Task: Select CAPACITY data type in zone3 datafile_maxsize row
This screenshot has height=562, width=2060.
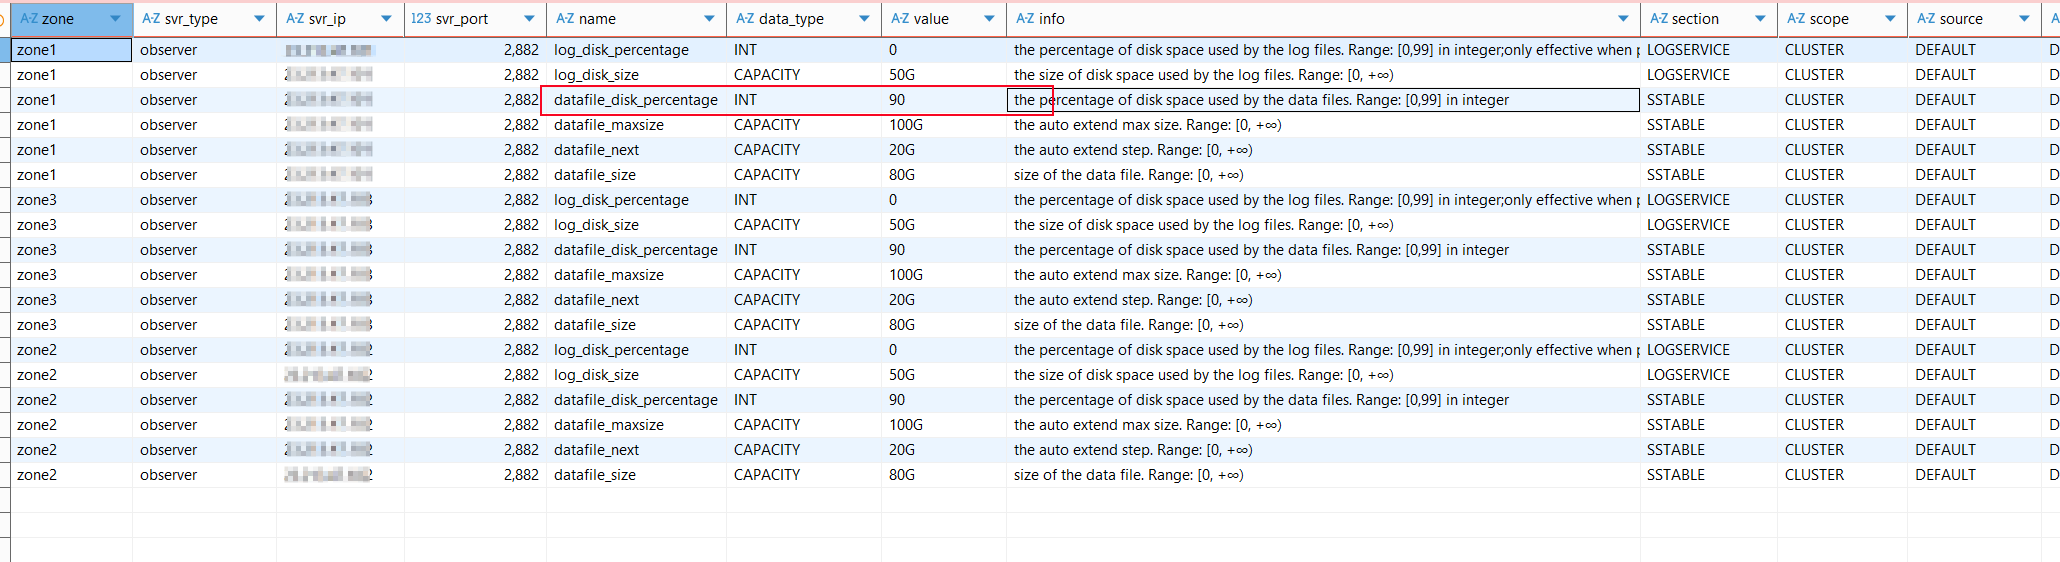Action: pyautogui.click(x=804, y=275)
